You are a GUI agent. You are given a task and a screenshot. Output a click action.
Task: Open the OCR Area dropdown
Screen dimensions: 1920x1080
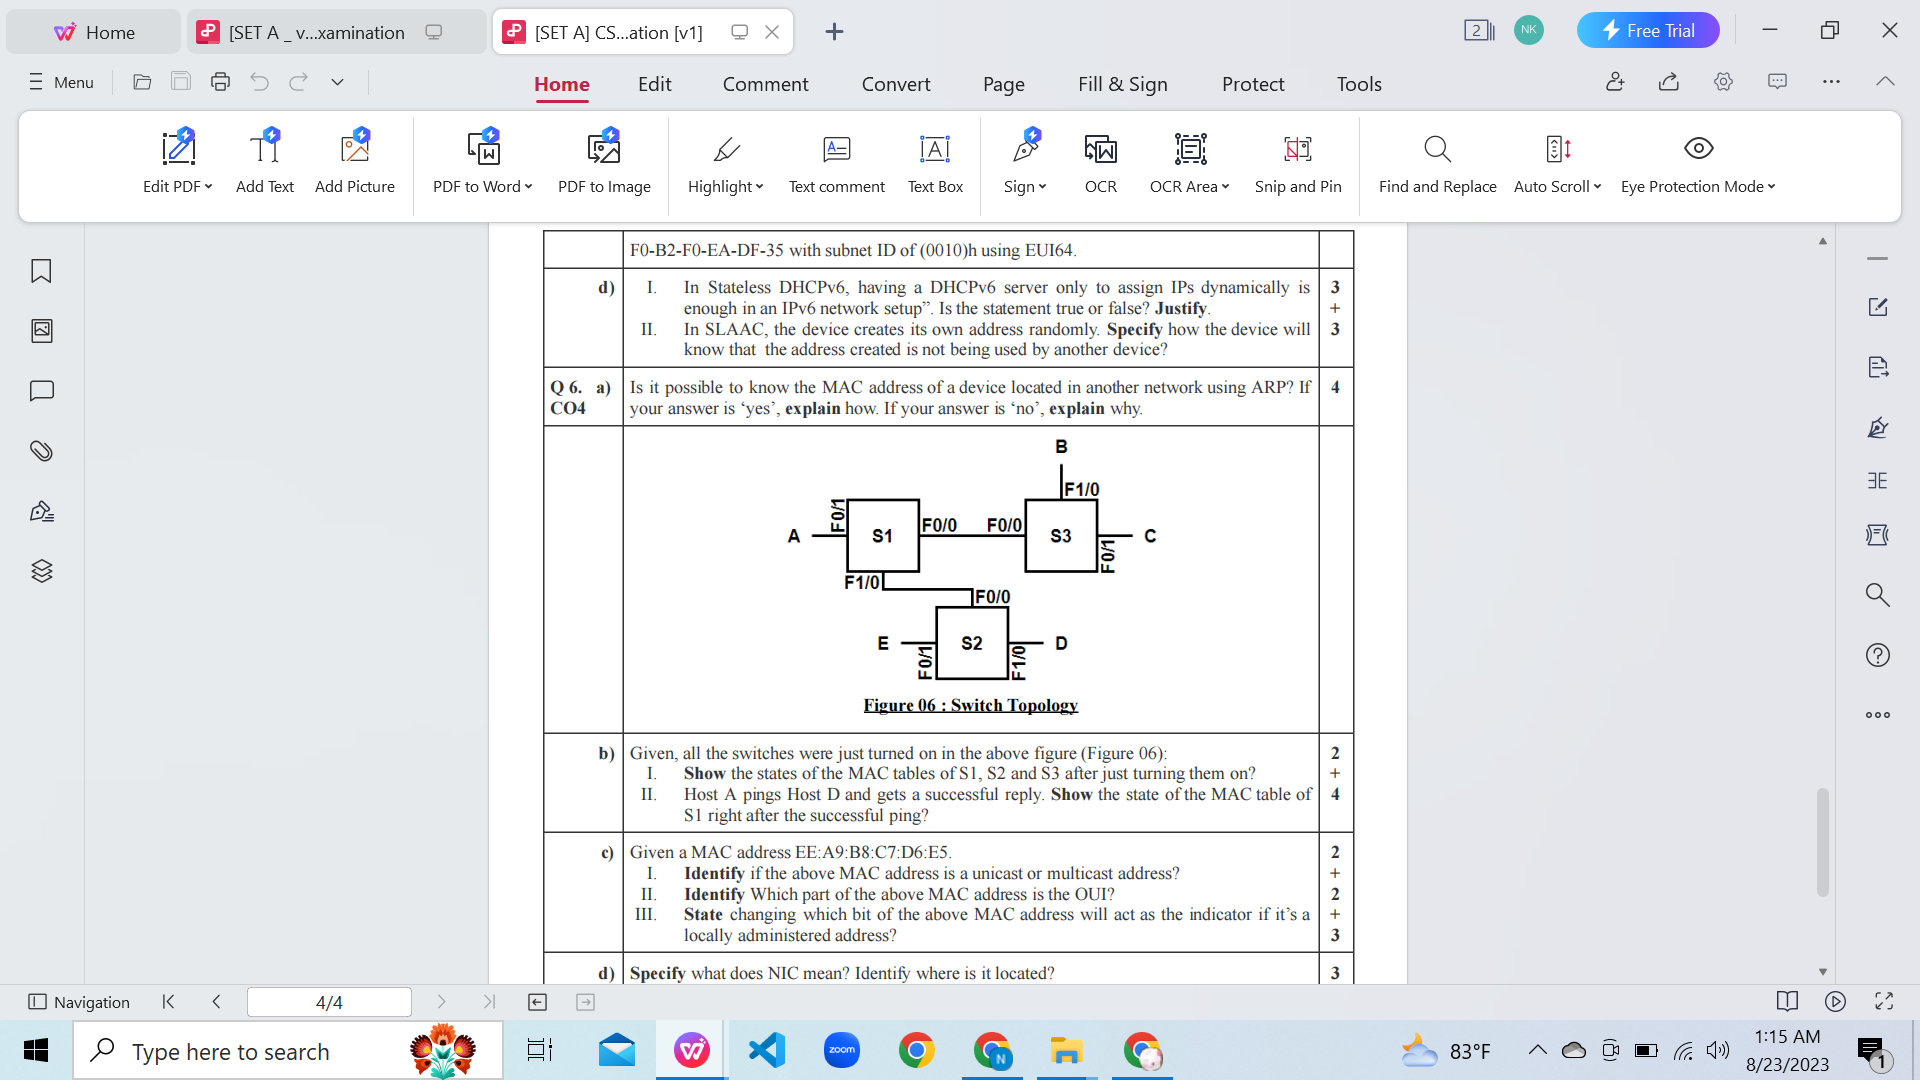[x=1225, y=186]
